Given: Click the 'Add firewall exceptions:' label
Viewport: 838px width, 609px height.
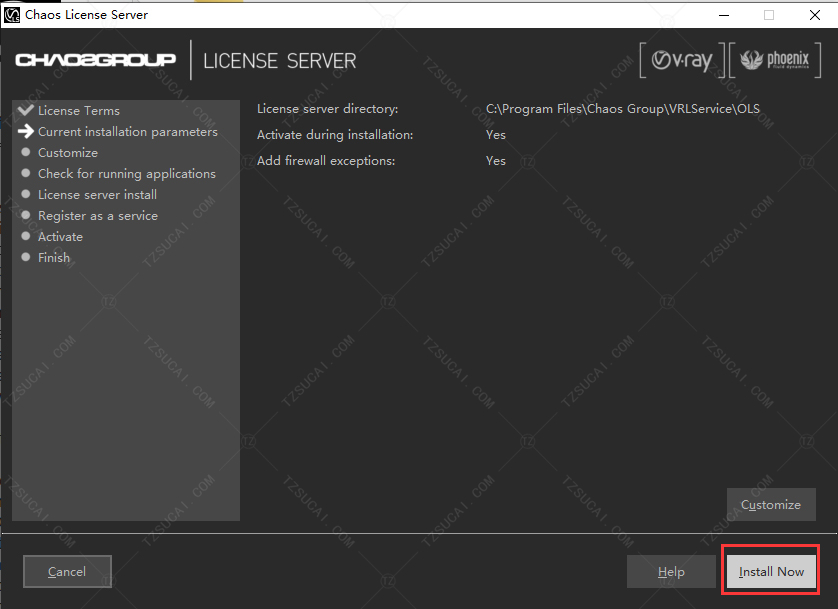Looking at the screenshot, I should [x=326, y=161].
